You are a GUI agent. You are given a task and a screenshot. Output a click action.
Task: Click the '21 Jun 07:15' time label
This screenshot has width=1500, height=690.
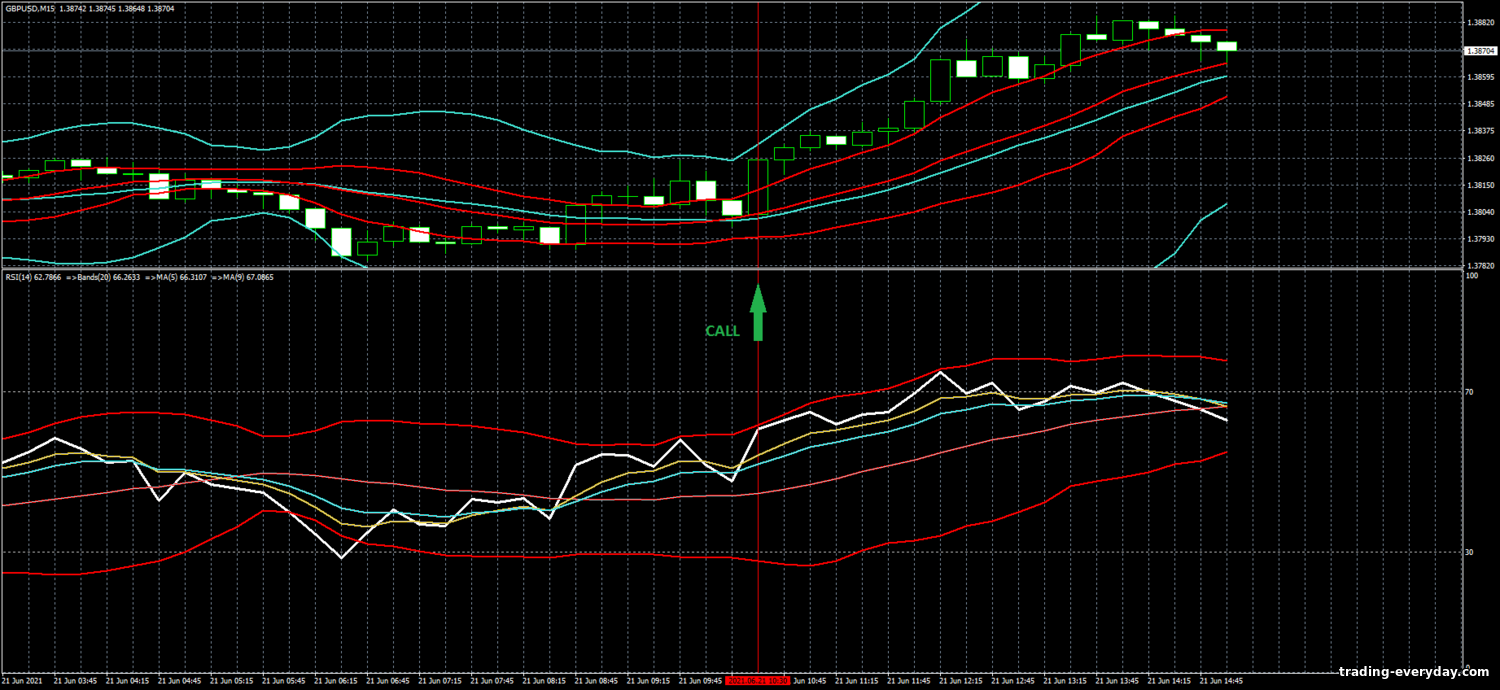tap(439, 681)
